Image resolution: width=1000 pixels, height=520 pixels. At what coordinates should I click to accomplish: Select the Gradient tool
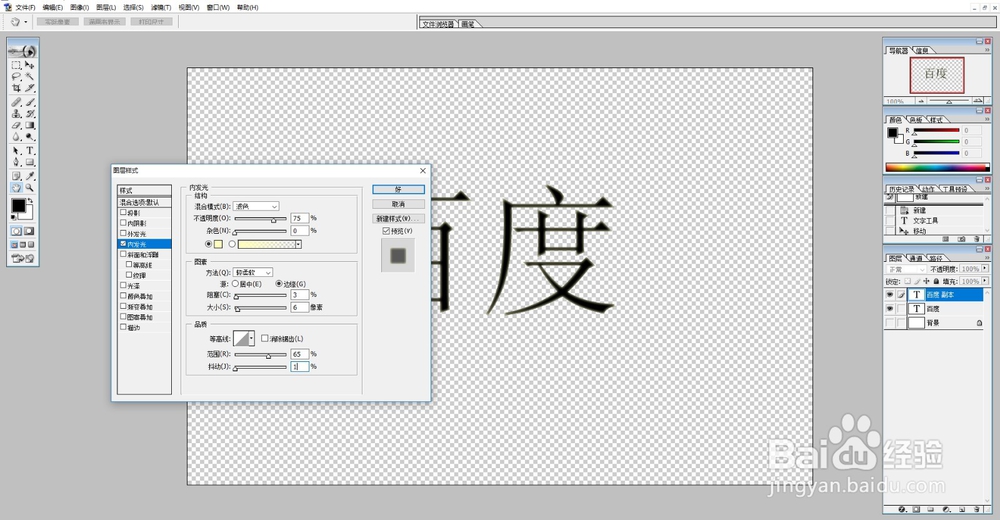pos(29,125)
